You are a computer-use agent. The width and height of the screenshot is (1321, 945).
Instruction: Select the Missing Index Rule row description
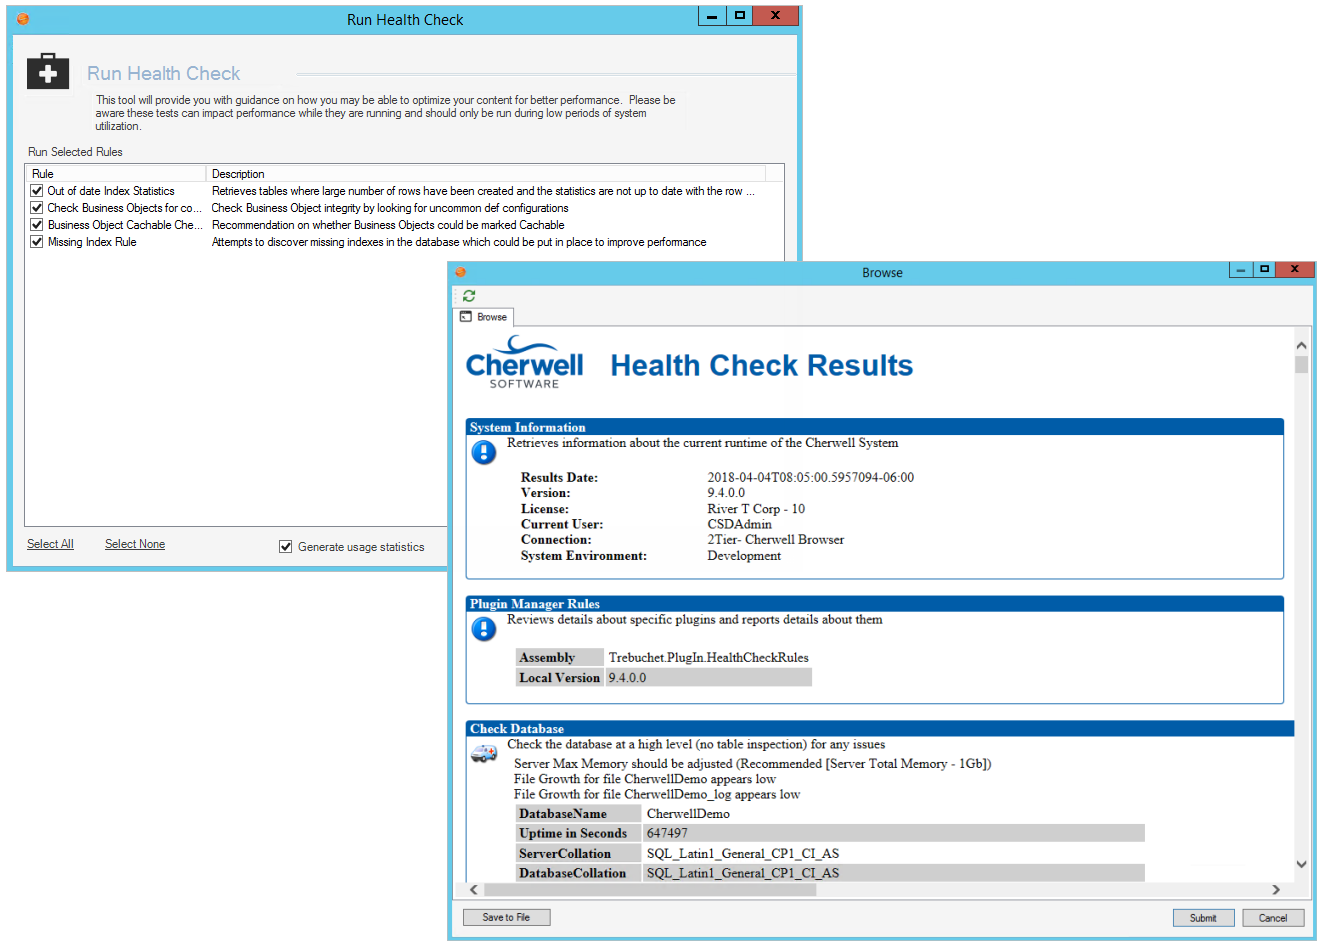pyautogui.click(x=459, y=242)
